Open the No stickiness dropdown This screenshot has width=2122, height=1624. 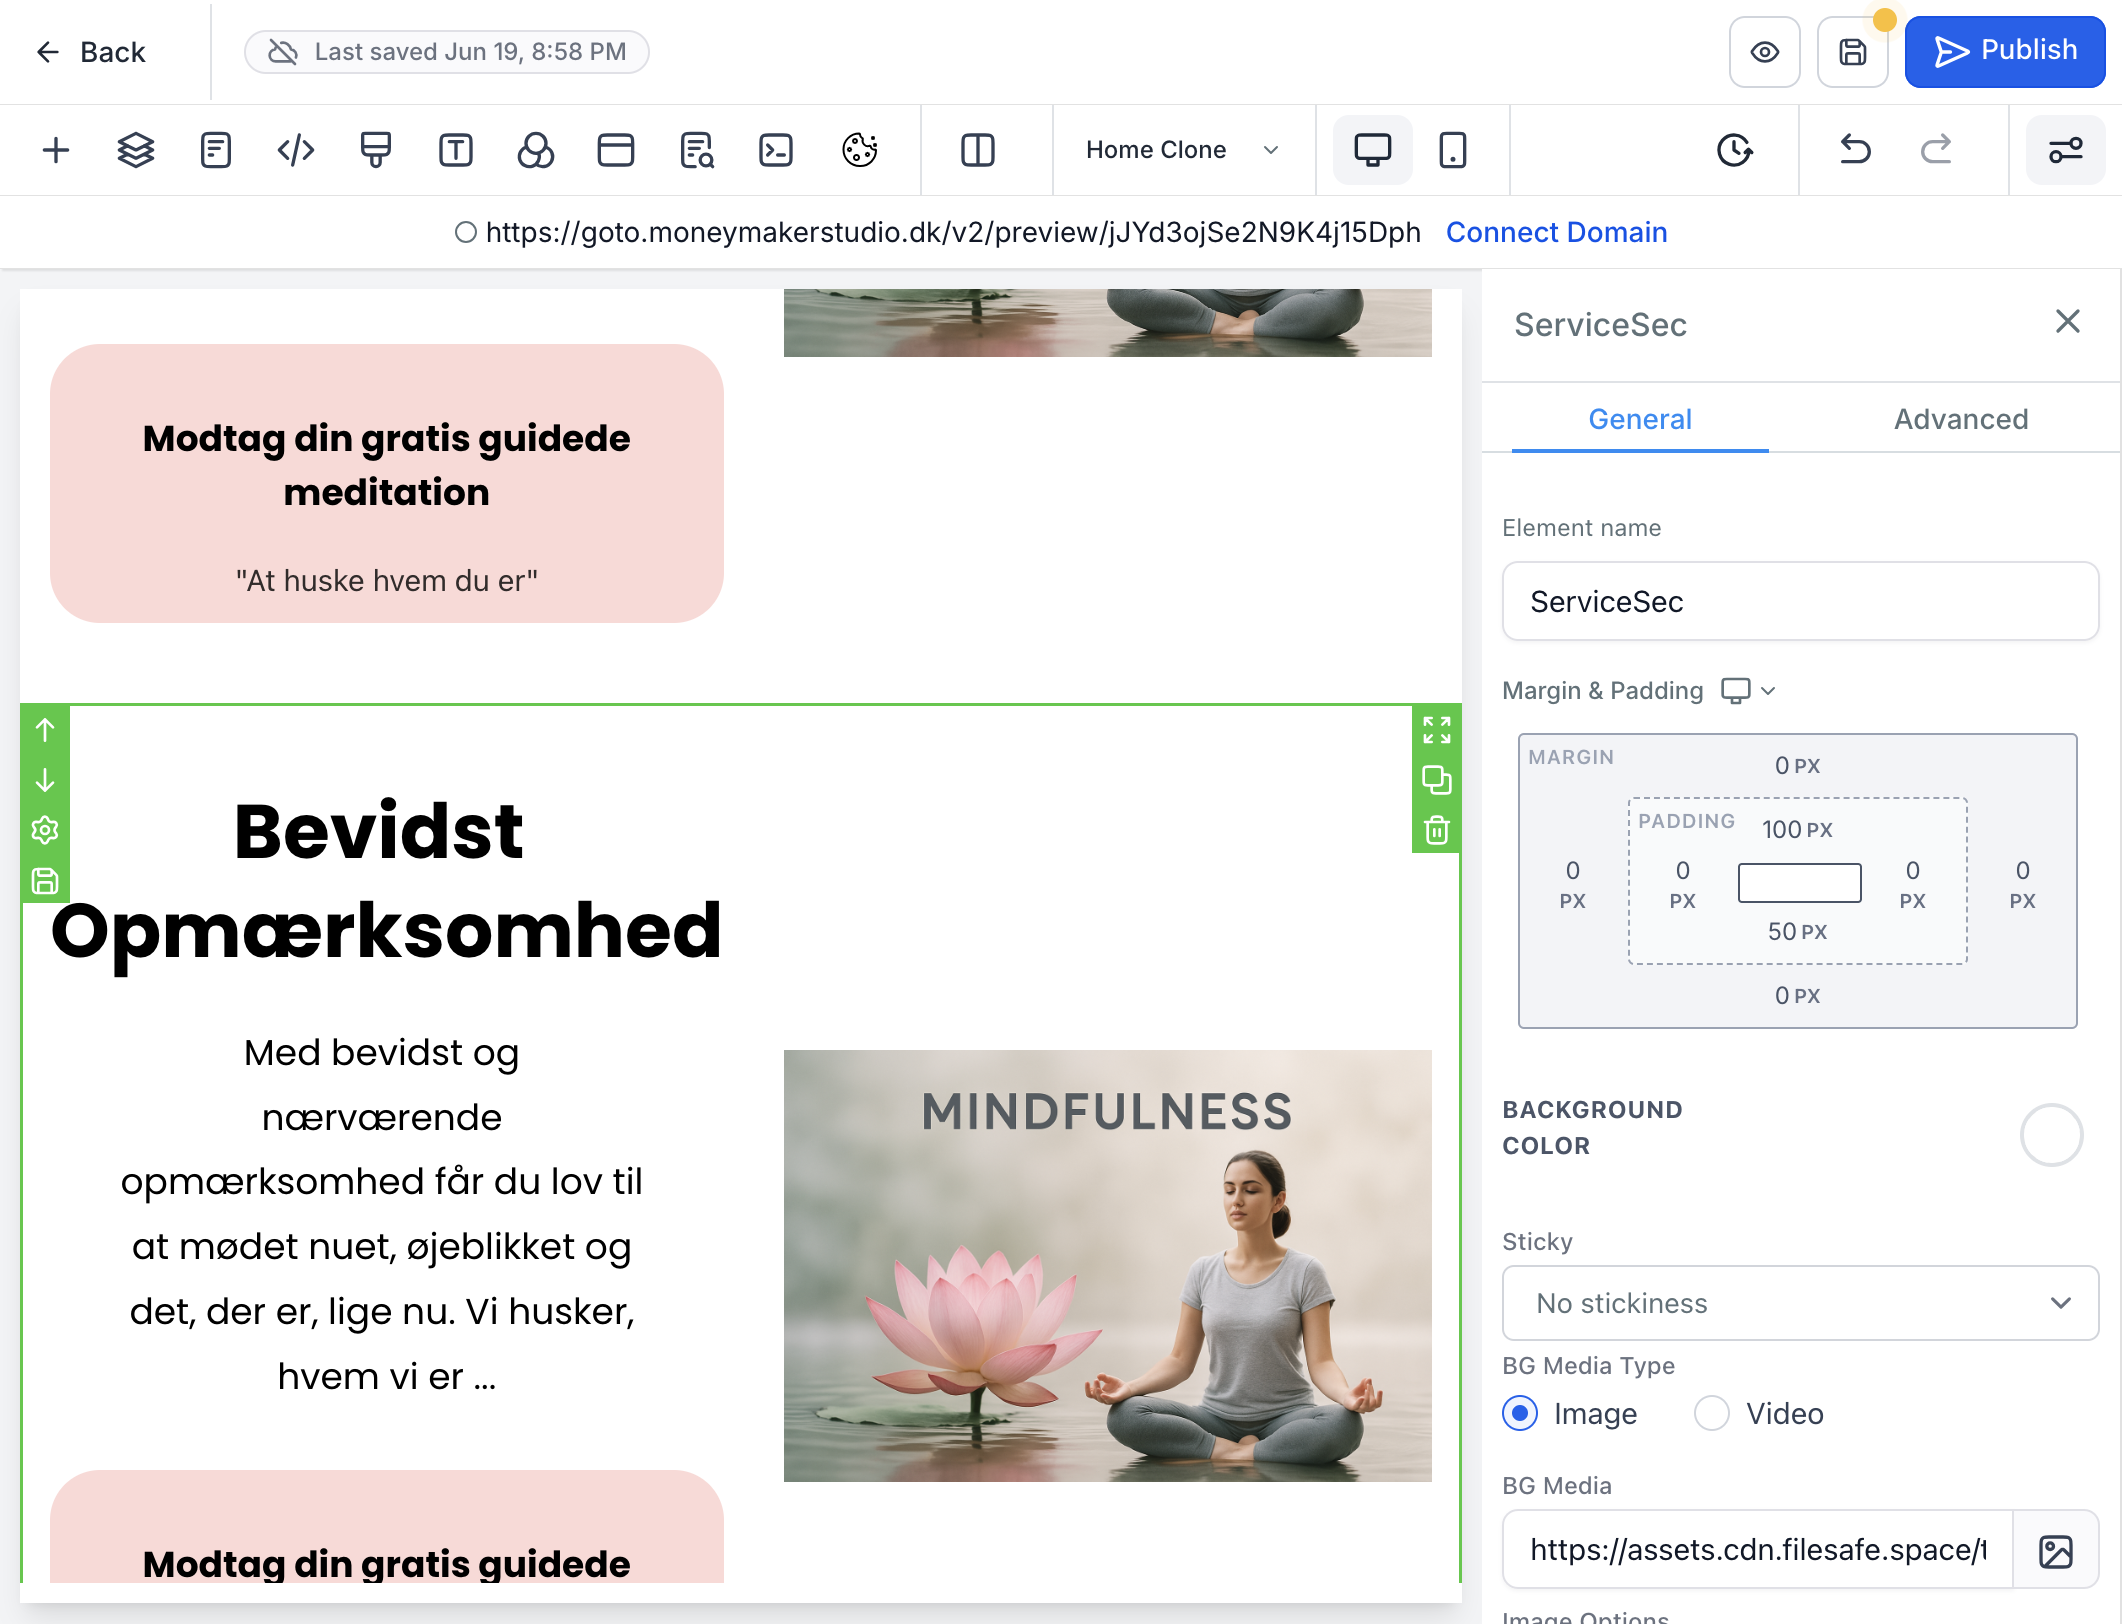tap(1800, 1303)
